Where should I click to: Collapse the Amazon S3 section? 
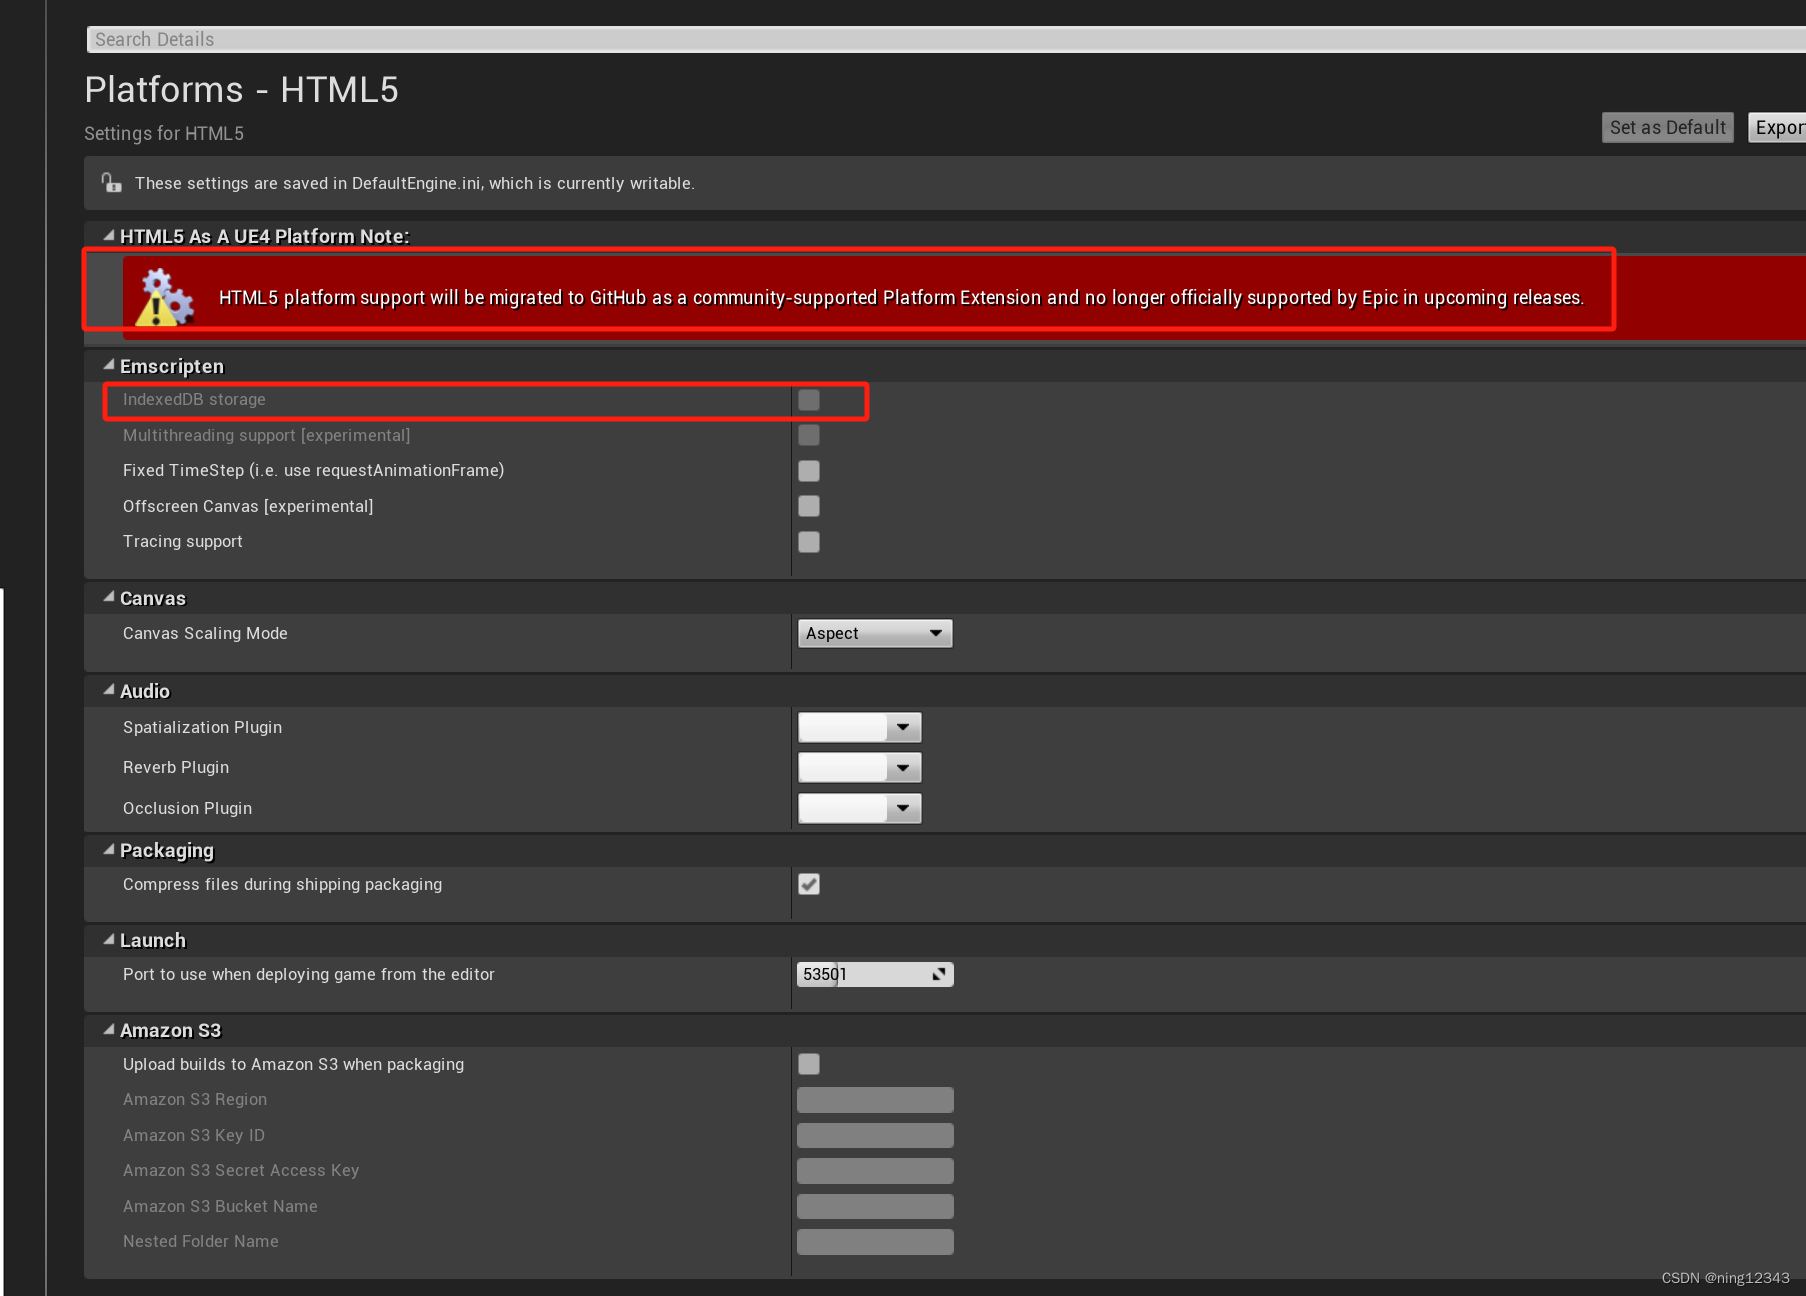pyautogui.click(x=107, y=1029)
